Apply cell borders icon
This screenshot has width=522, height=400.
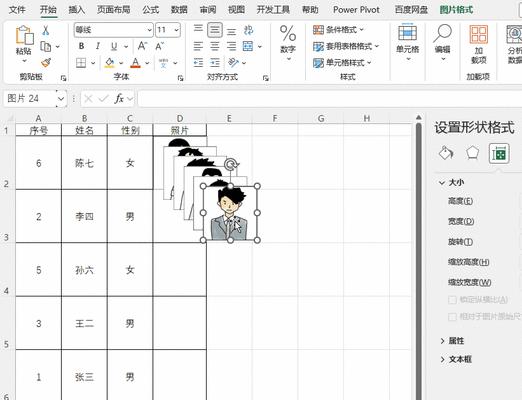[81, 63]
